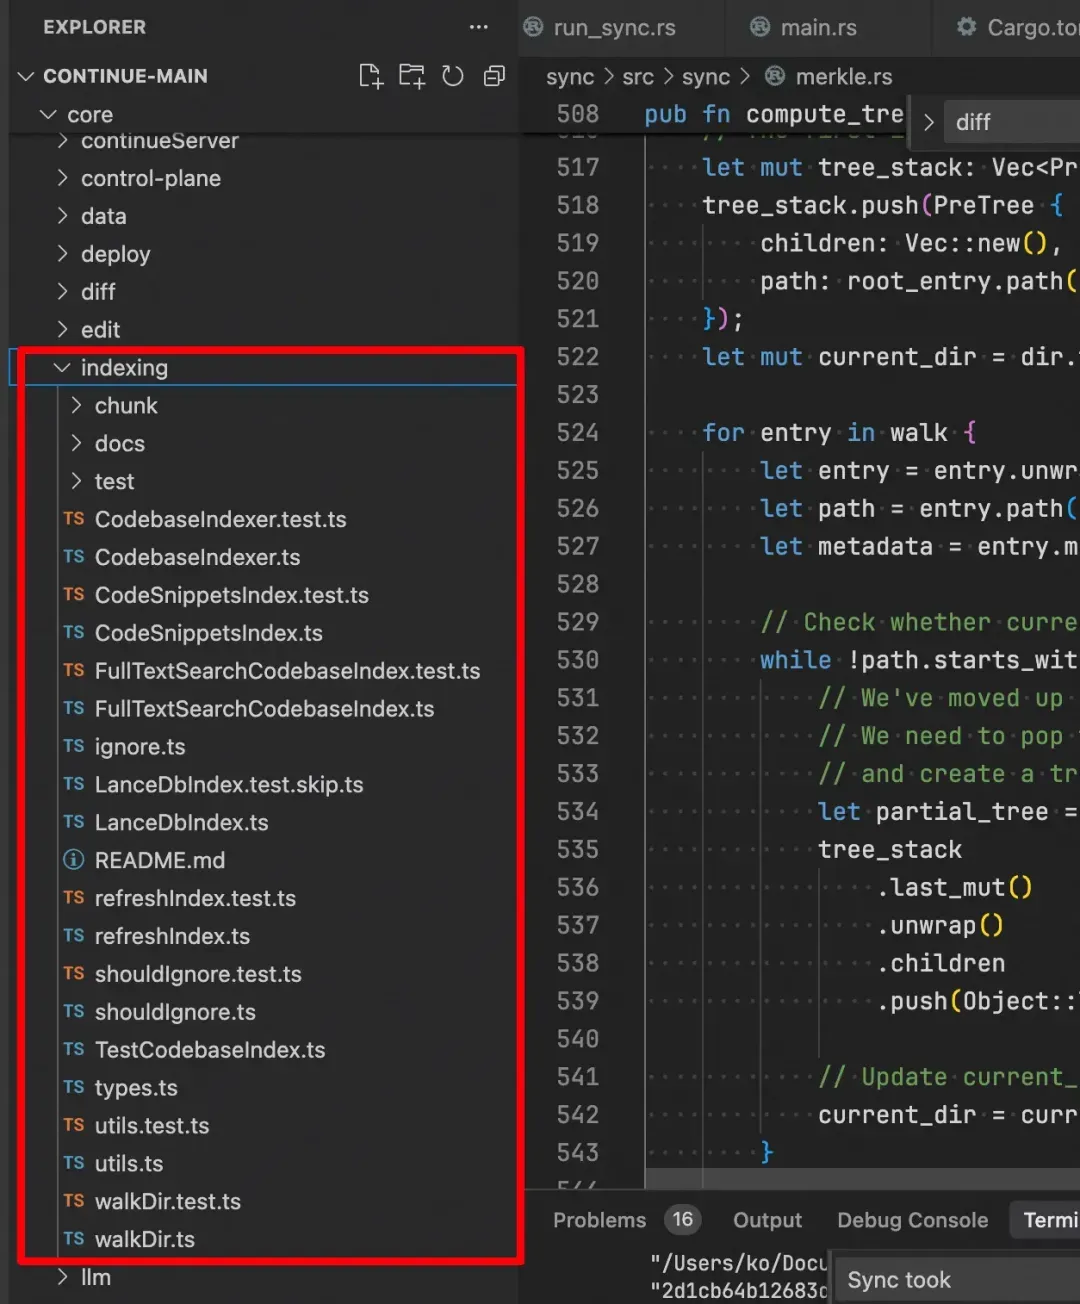Click the Rust icon on run_sync.rs tab
The height and width of the screenshot is (1304, 1080).
coord(534,27)
